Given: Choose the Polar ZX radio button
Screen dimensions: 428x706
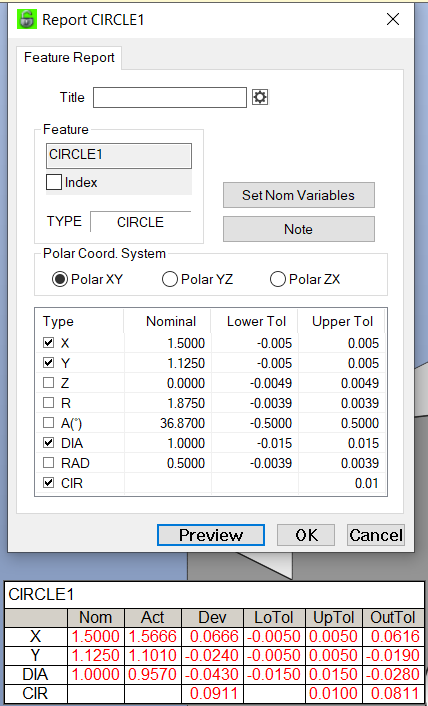Looking at the screenshot, I should (x=278, y=280).
